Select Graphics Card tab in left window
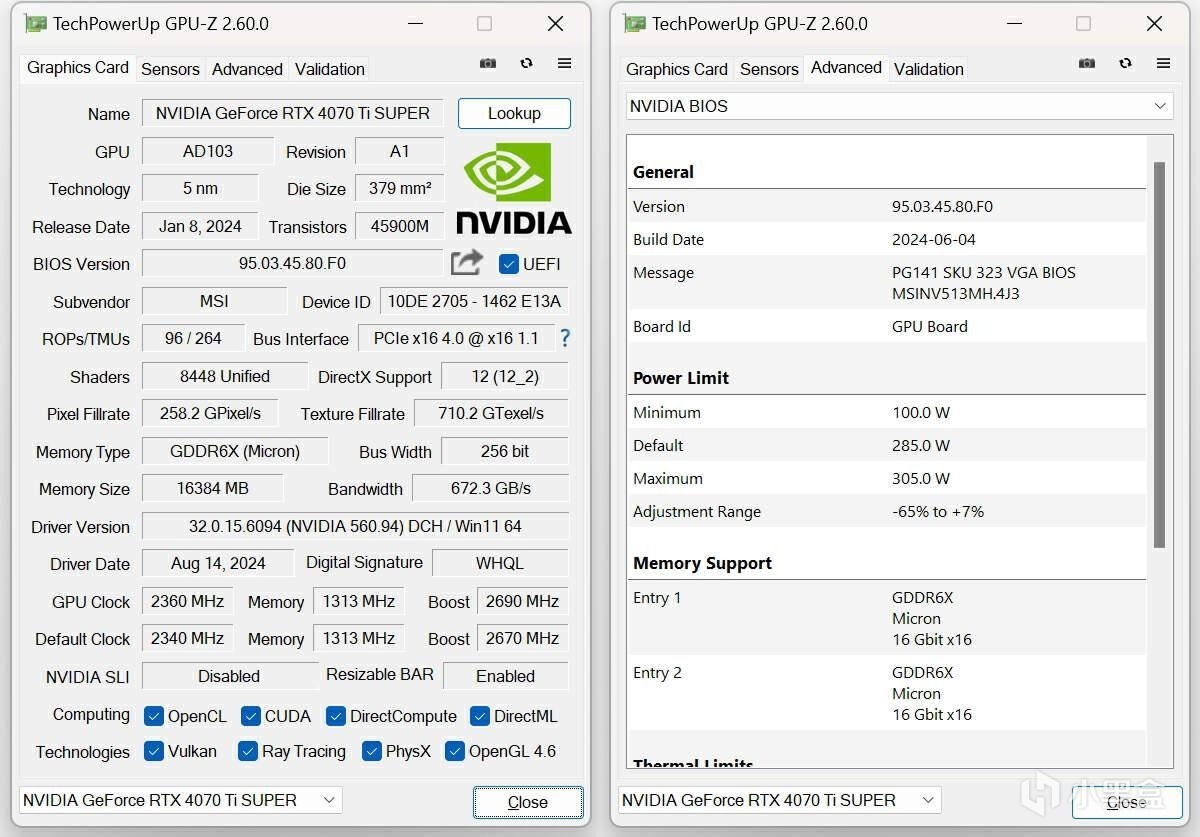The height and width of the screenshot is (837, 1200). pyautogui.click(x=78, y=67)
